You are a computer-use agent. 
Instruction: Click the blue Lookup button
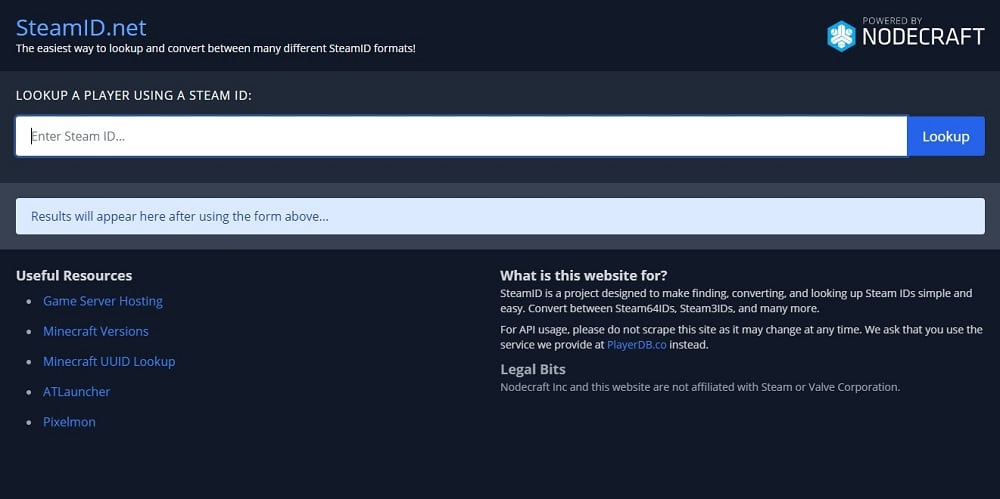[x=946, y=136]
